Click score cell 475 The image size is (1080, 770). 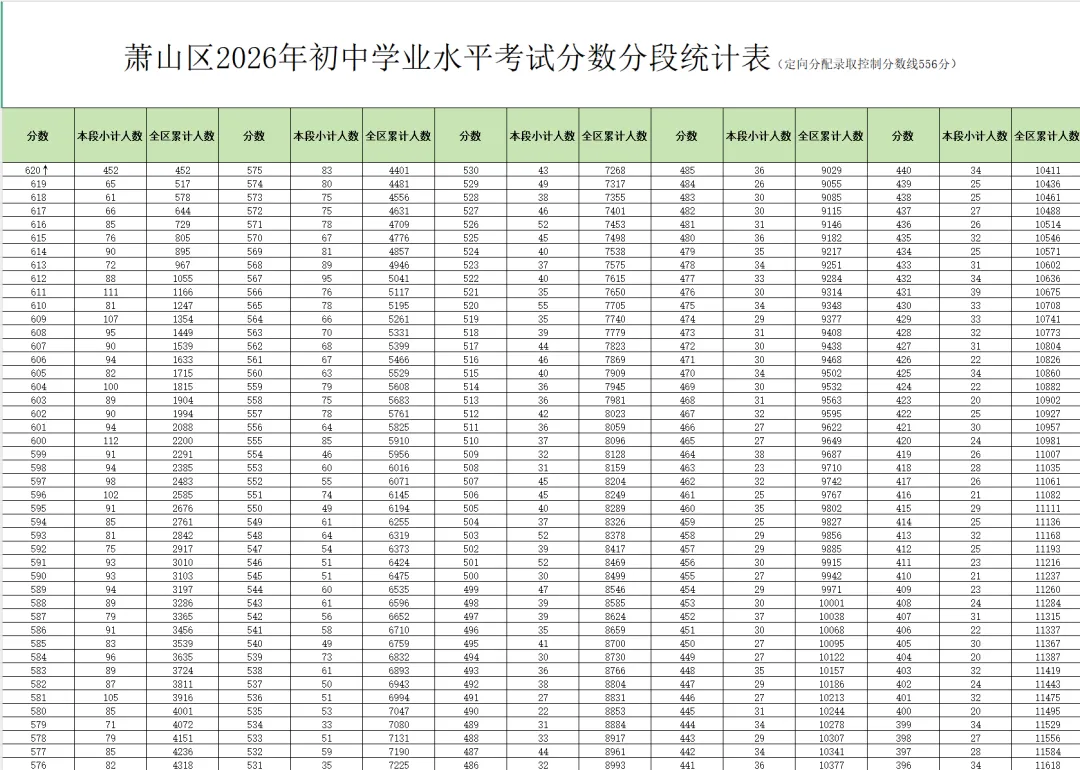[687, 305]
